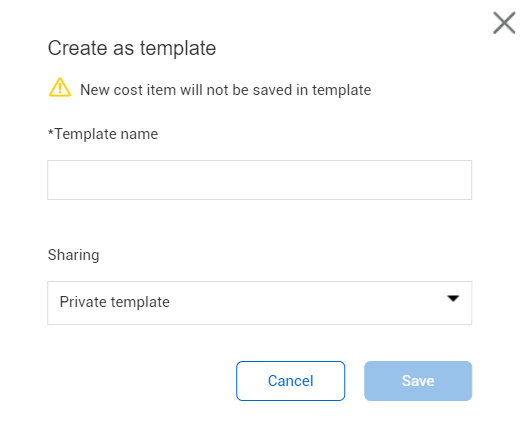Click the '*Template name' label
The height and width of the screenshot is (434, 521).
point(103,134)
